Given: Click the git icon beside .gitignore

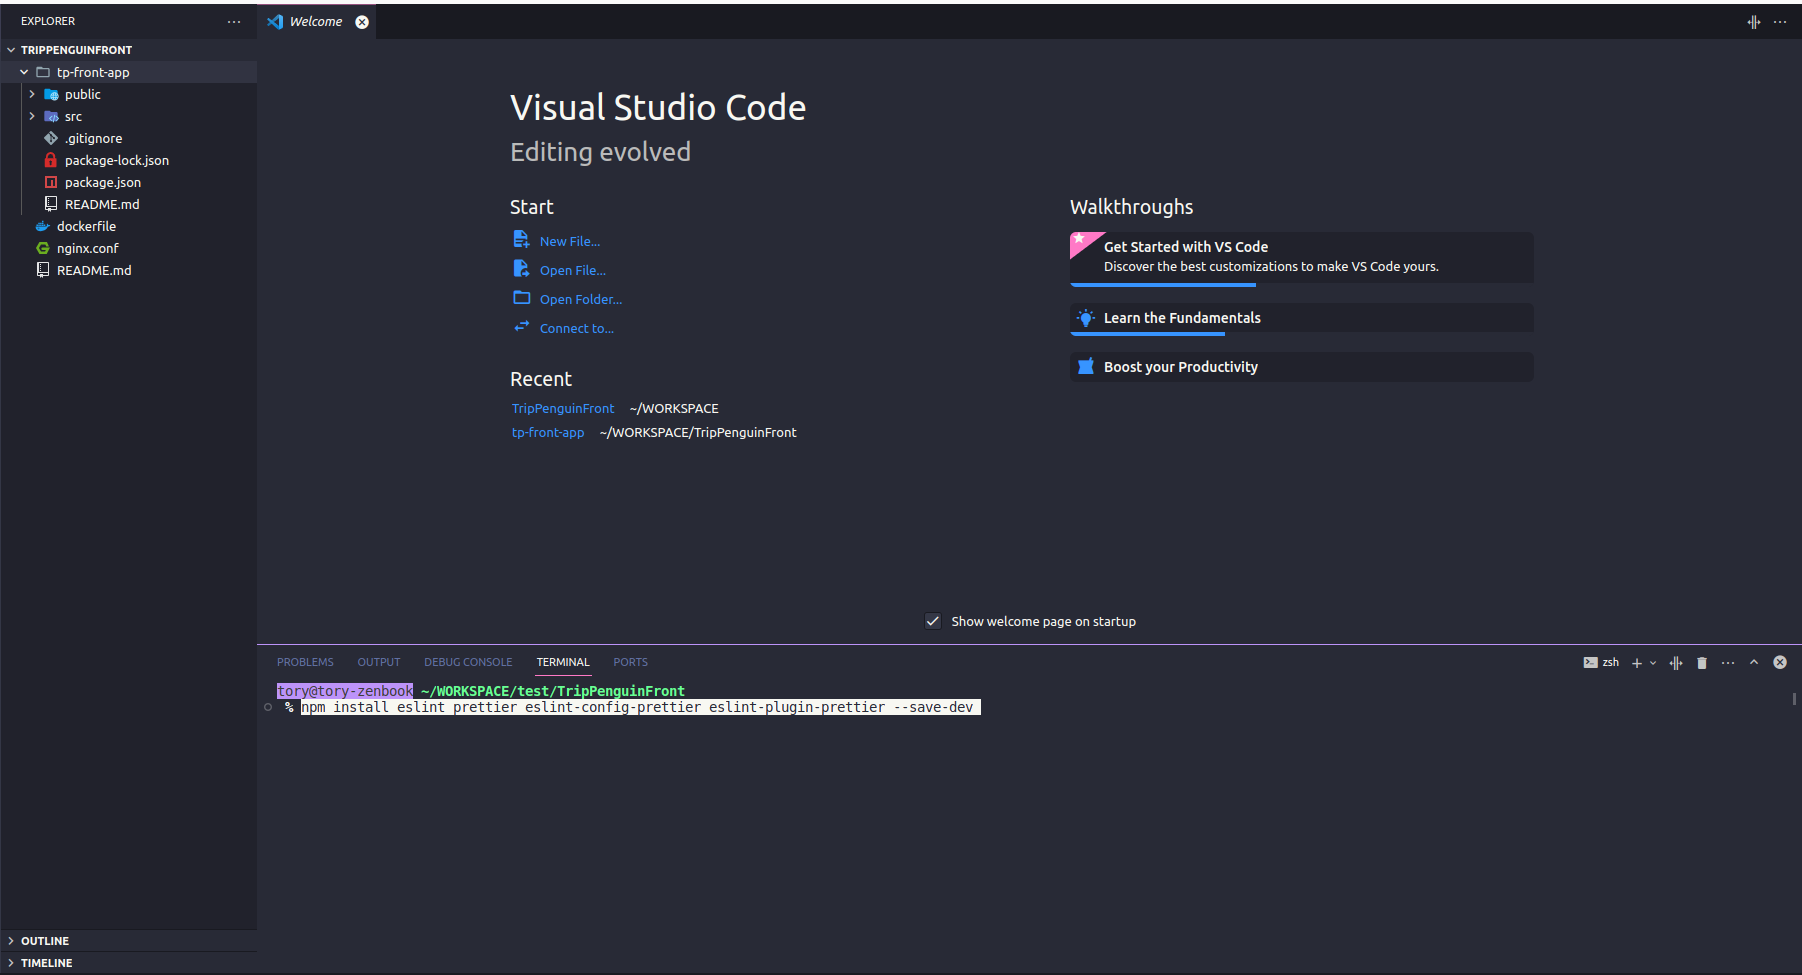Looking at the screenshot, I should (x=51, y=138).
